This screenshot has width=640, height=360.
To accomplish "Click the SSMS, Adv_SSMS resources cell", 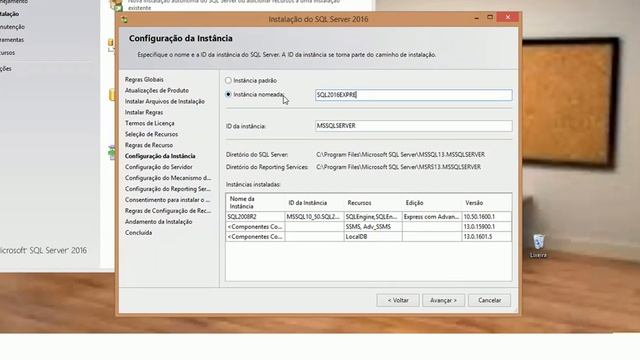I will pos(373,227).
